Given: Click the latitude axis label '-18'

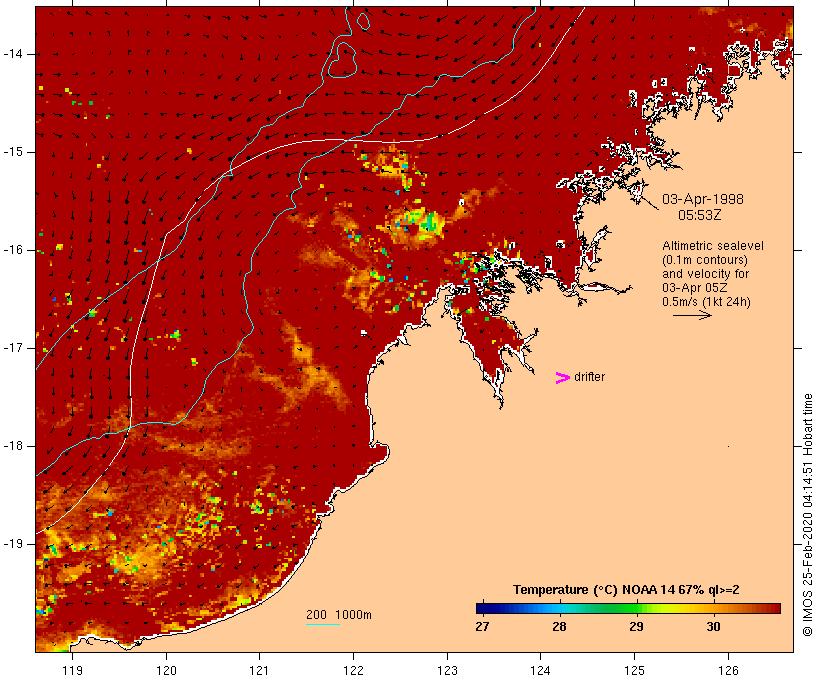Looking at the screenshot, I should pyautogui.click(x=13, y=446).
